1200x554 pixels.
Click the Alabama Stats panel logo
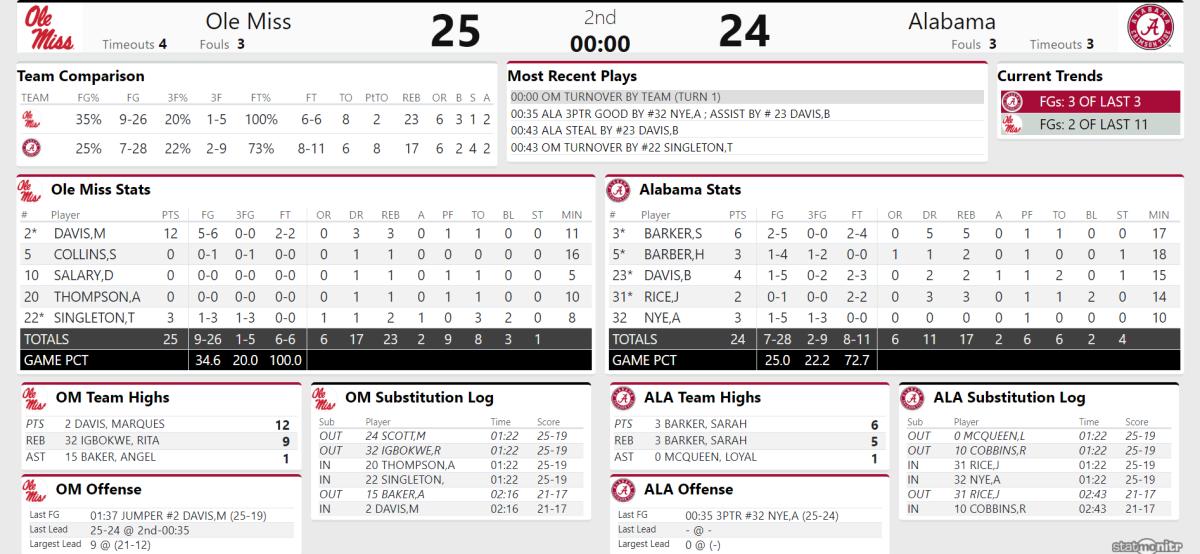coord(619,190)
